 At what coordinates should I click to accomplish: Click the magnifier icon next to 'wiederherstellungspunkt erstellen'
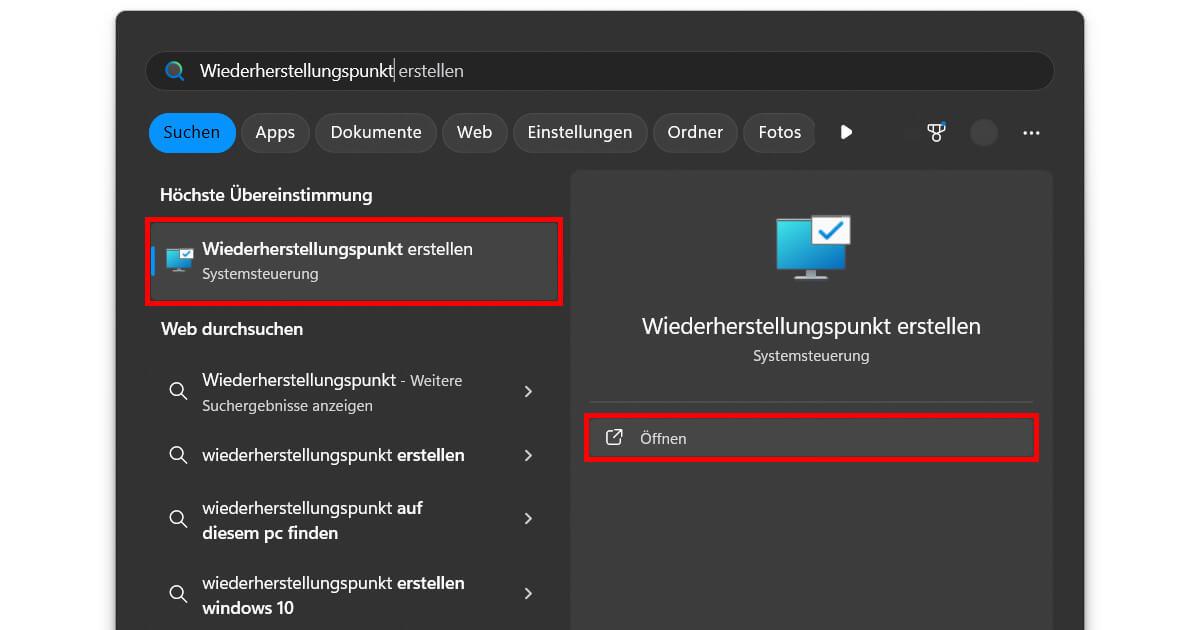[x=178, y=455]
